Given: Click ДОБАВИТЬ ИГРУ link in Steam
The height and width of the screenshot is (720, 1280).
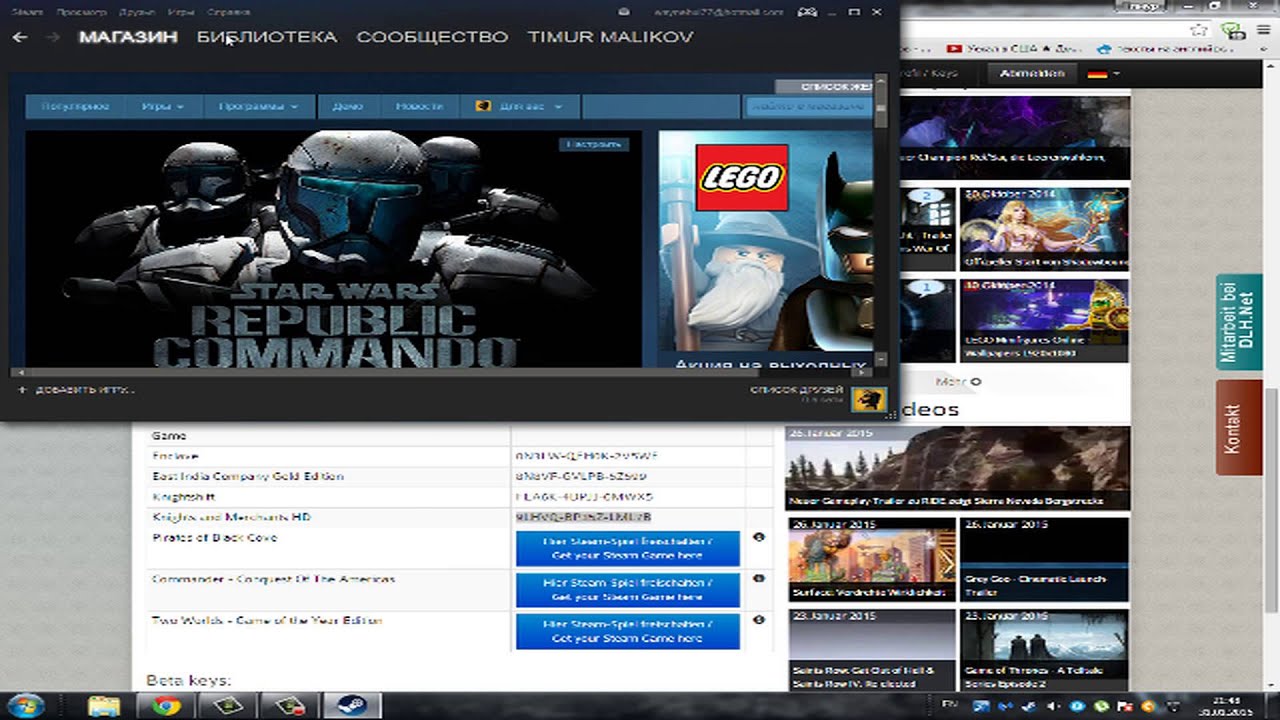Looking at the screenshot, I should (85, 390).
